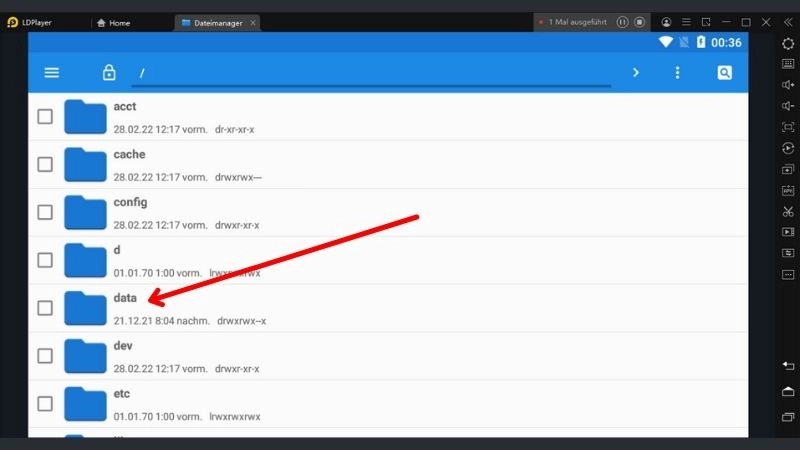
Task: Tick the checkbox for cache folder
Action: pos(45,164)
